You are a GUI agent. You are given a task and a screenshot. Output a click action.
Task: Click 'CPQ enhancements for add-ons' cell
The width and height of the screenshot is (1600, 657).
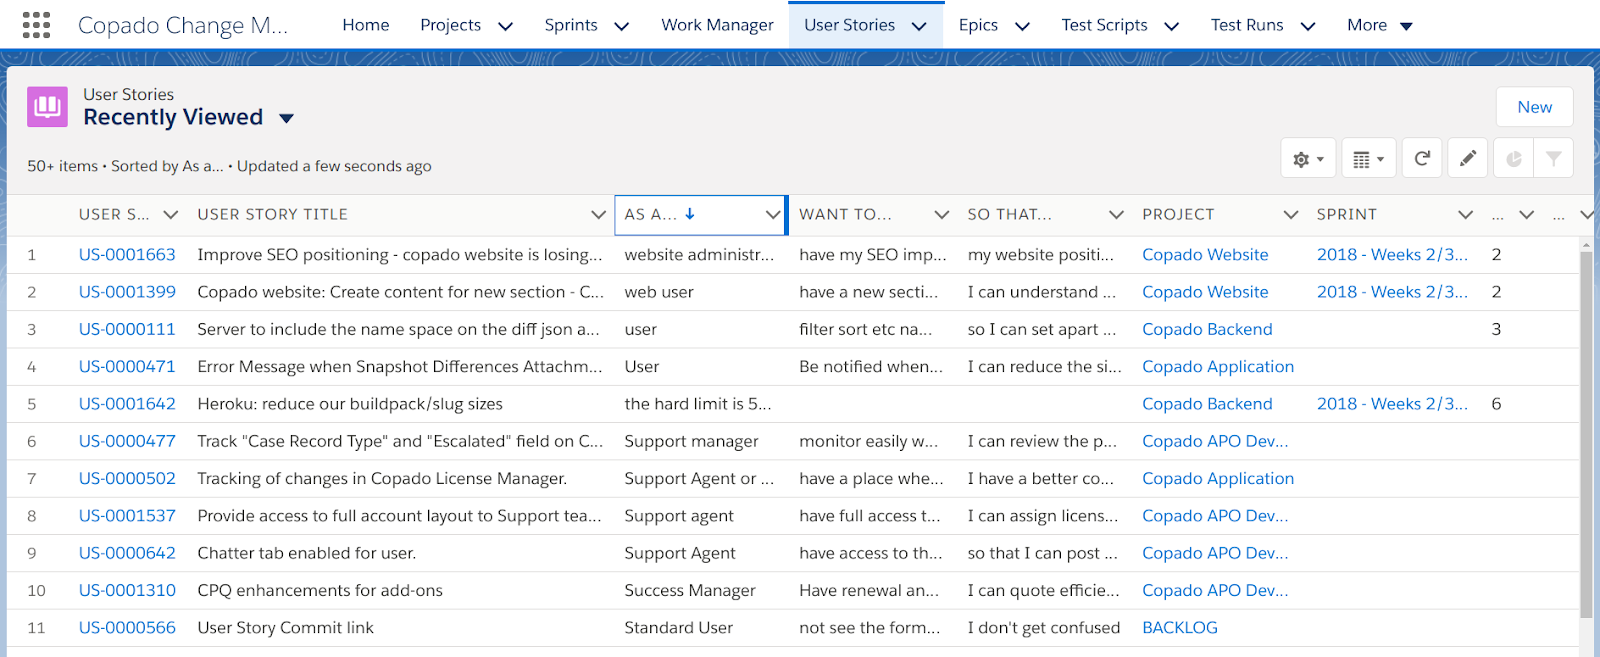pos(320,591)
